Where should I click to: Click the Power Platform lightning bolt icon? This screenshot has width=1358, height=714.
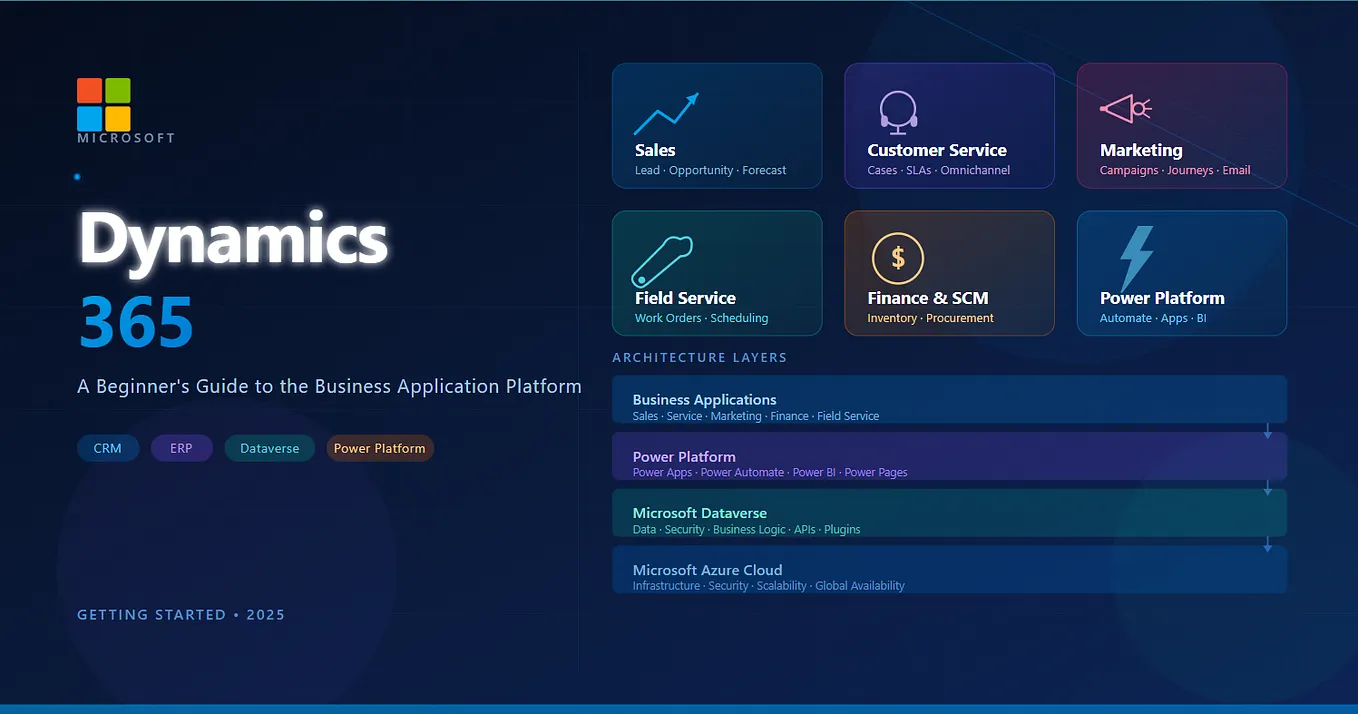[1137, 258]
